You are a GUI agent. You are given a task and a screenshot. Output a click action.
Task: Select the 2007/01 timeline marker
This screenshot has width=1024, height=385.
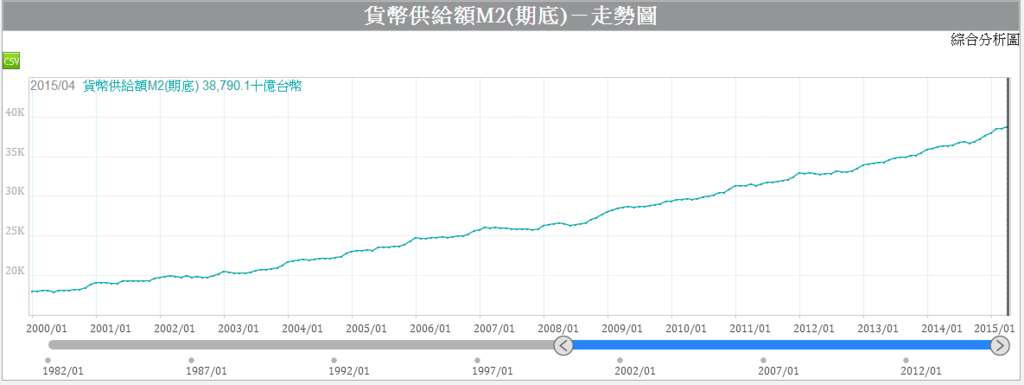click(x=763, y=360)
